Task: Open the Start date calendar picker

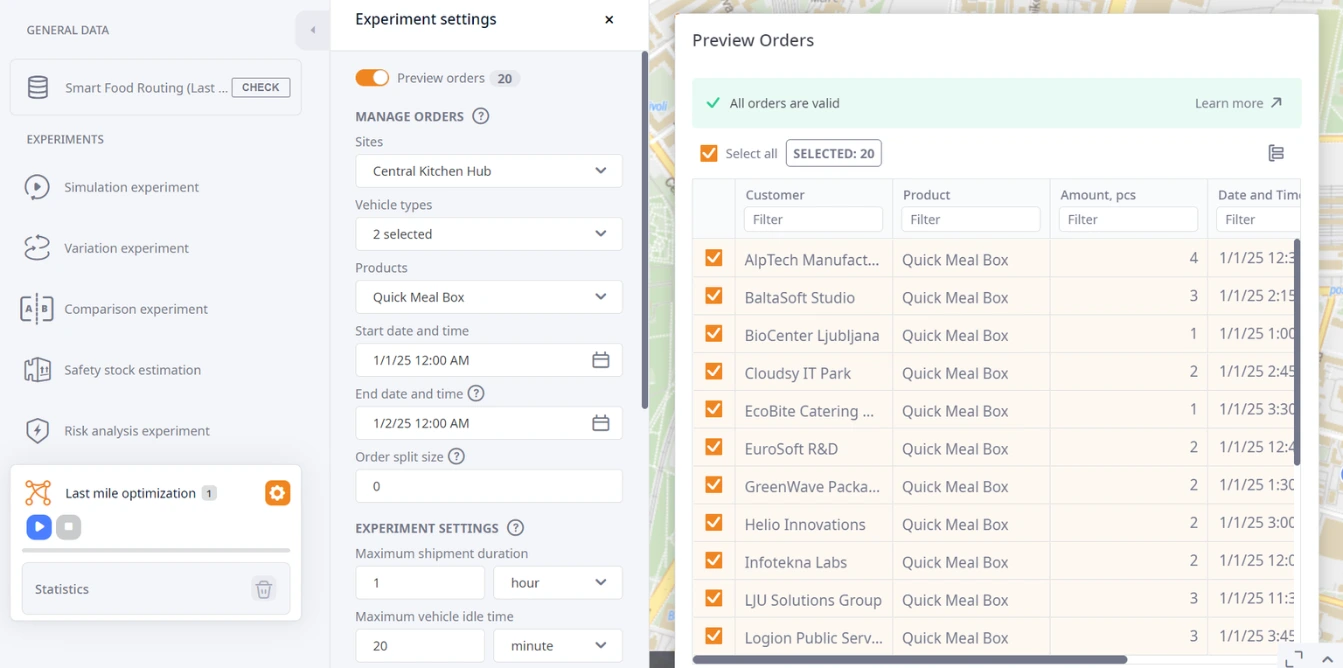Action: tap(600, 360)
